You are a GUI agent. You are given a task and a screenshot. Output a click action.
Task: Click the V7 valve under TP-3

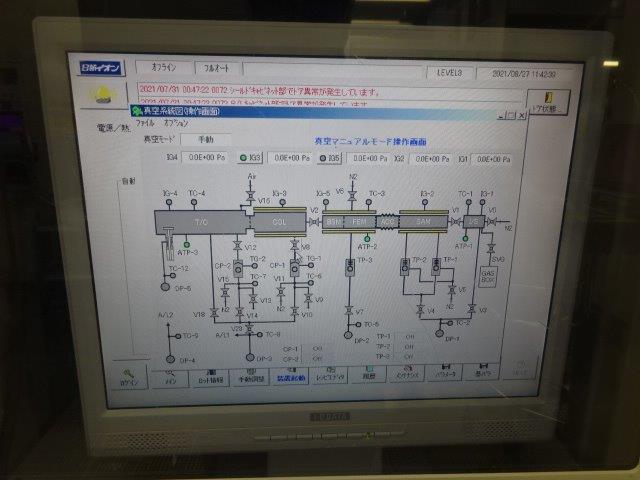click(349, 311)
